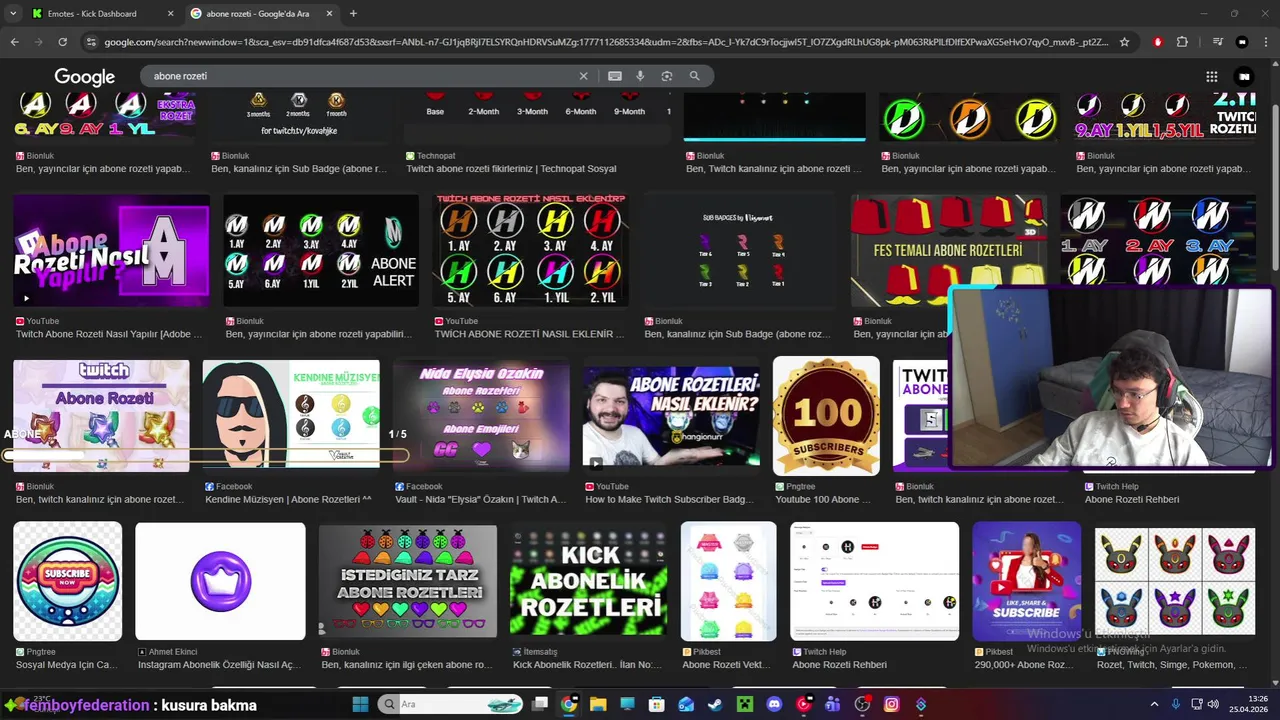Reload the Google results page
Viewport: 1280px width, 720px height.
click(x=62, y=42)
